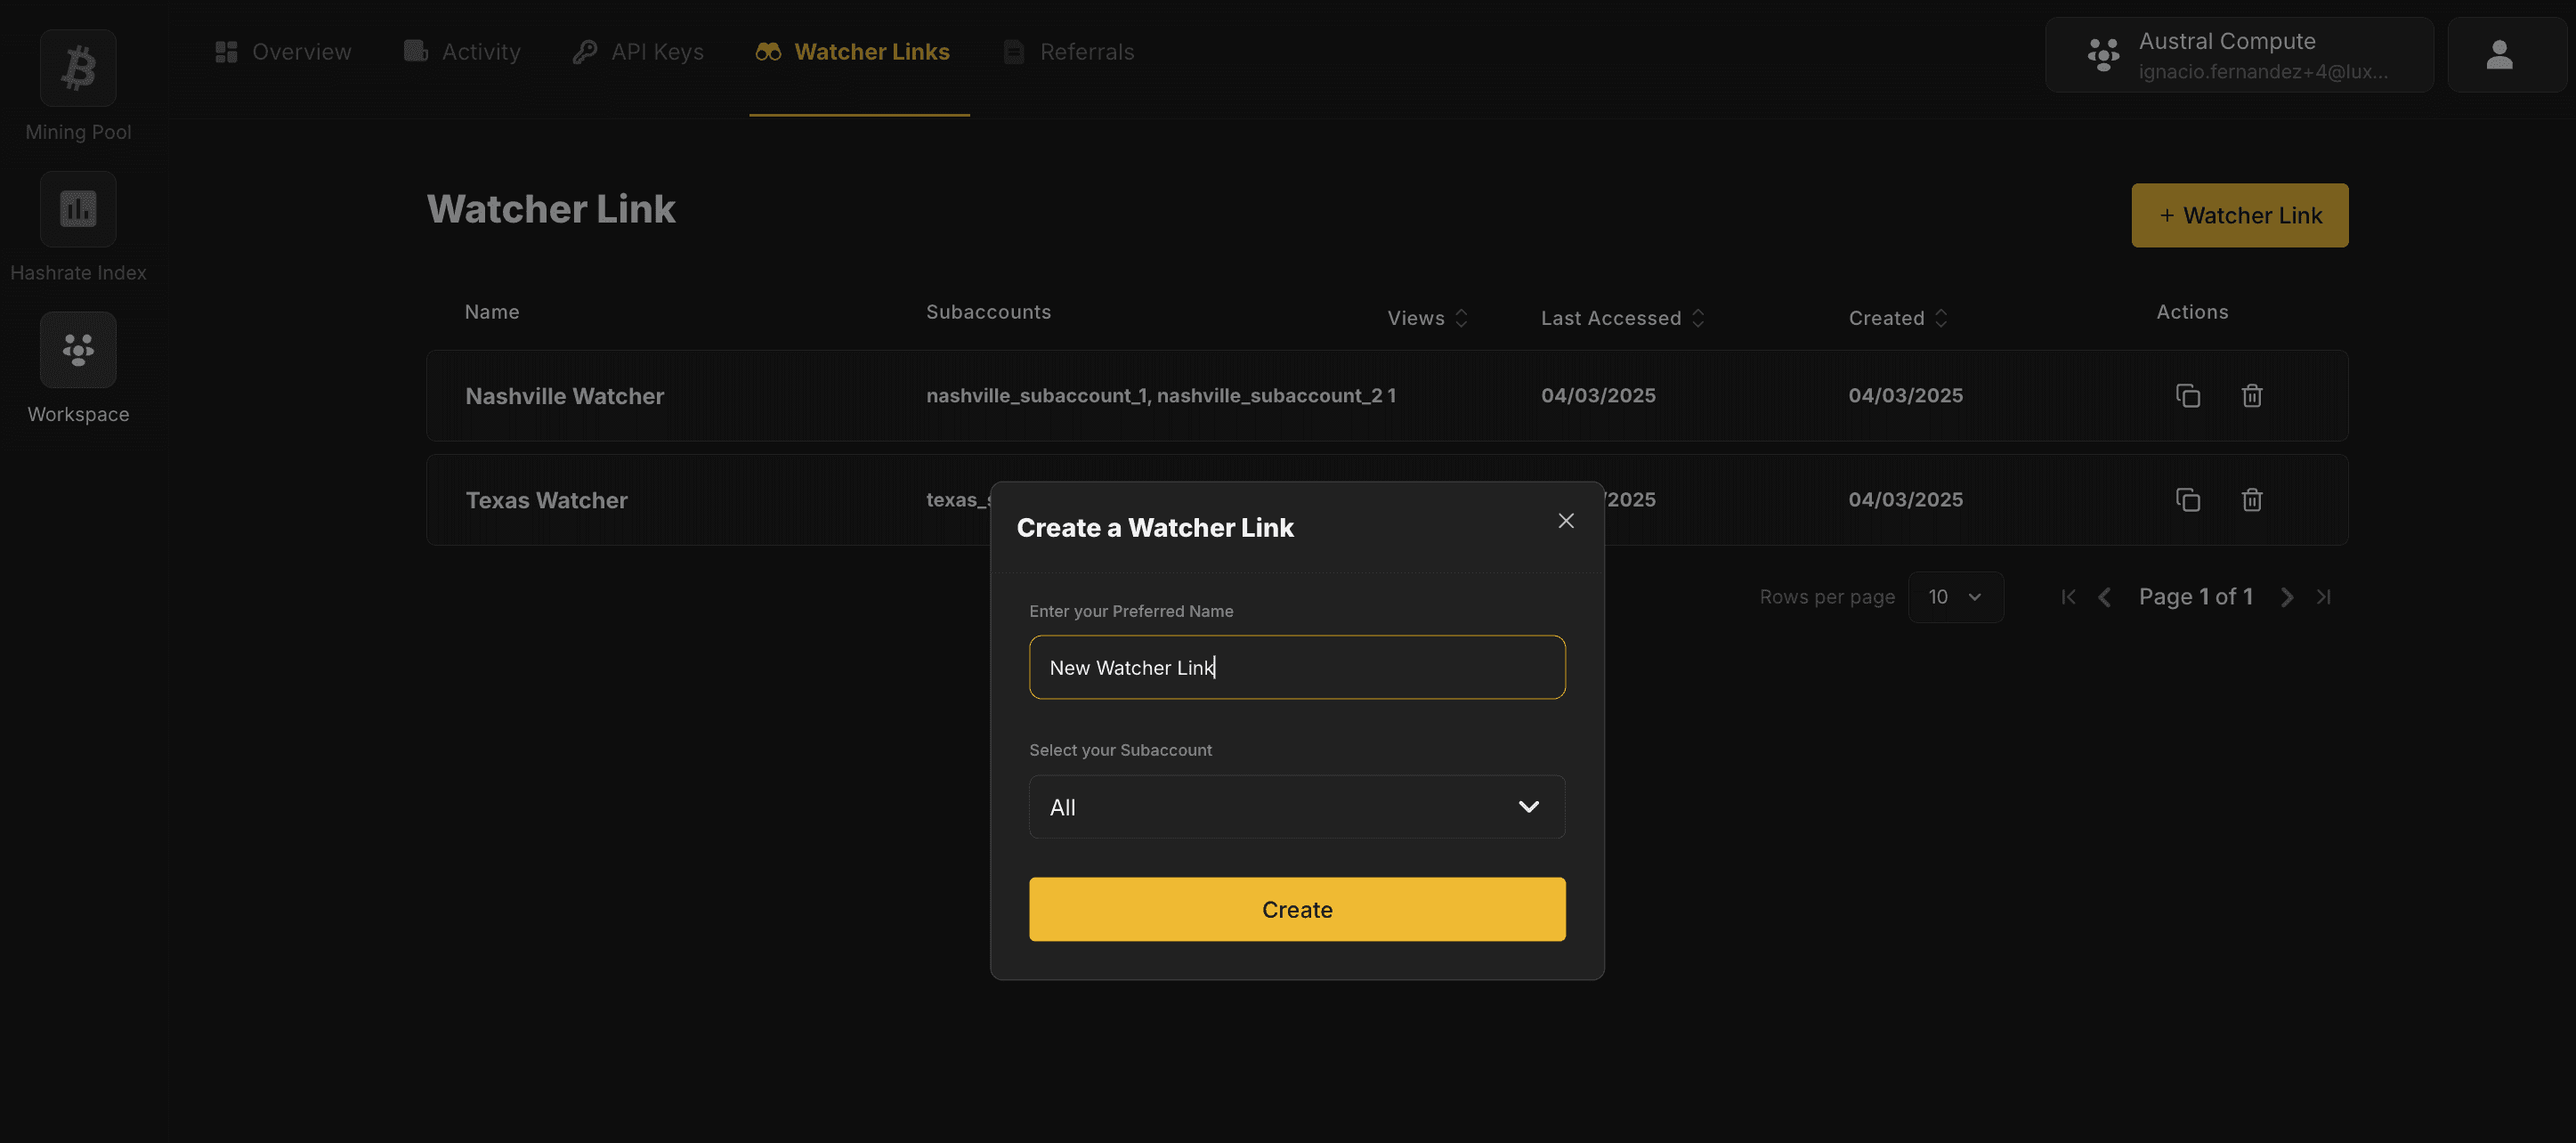2576x1143 pixels.
Task: Open Hashrate Index from the sidebar
Action: pos(77,209)
